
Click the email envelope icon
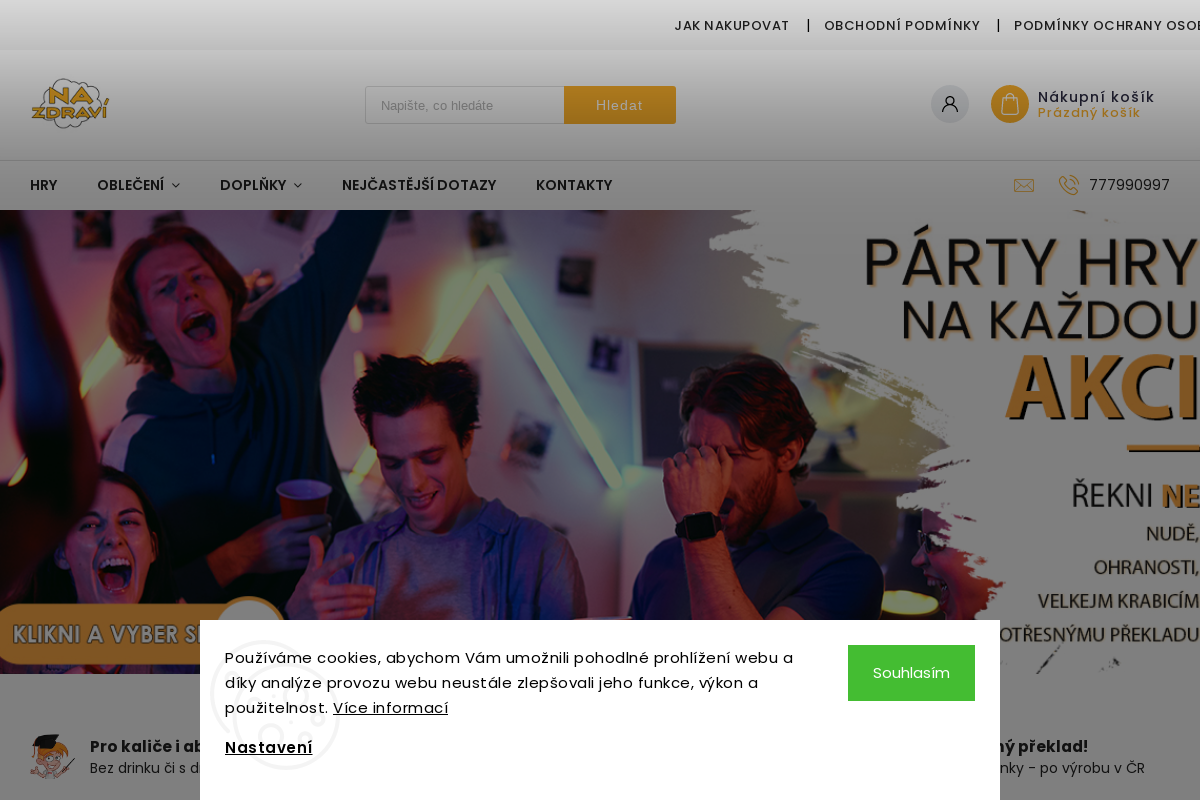[1024, 185]
